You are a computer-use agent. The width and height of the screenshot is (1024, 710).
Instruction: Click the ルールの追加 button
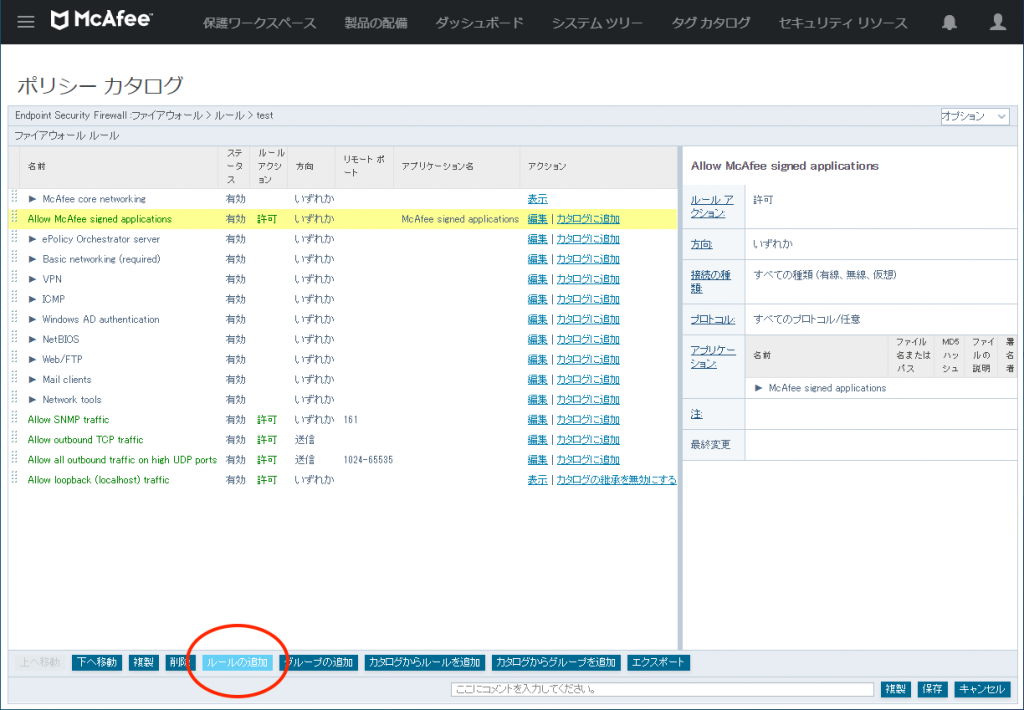coord(237,662)
